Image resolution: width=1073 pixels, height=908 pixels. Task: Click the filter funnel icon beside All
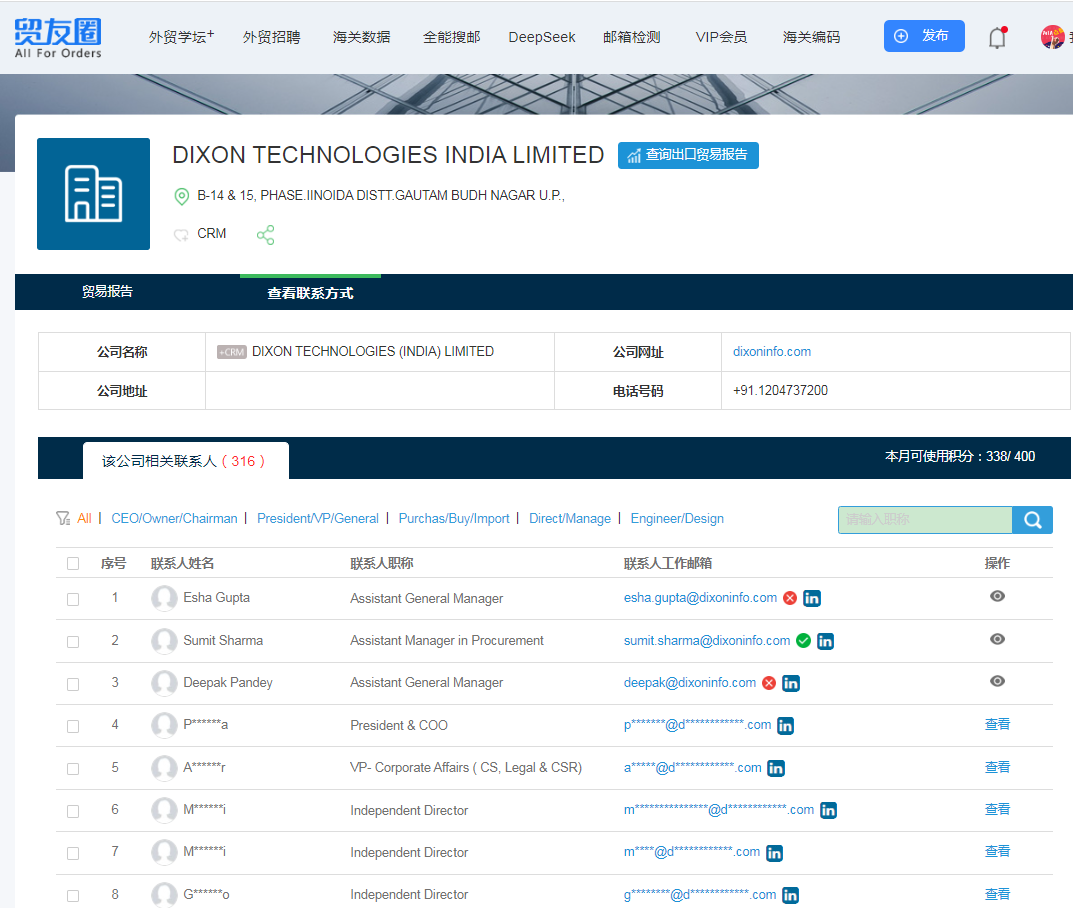[x=63, y=519]
